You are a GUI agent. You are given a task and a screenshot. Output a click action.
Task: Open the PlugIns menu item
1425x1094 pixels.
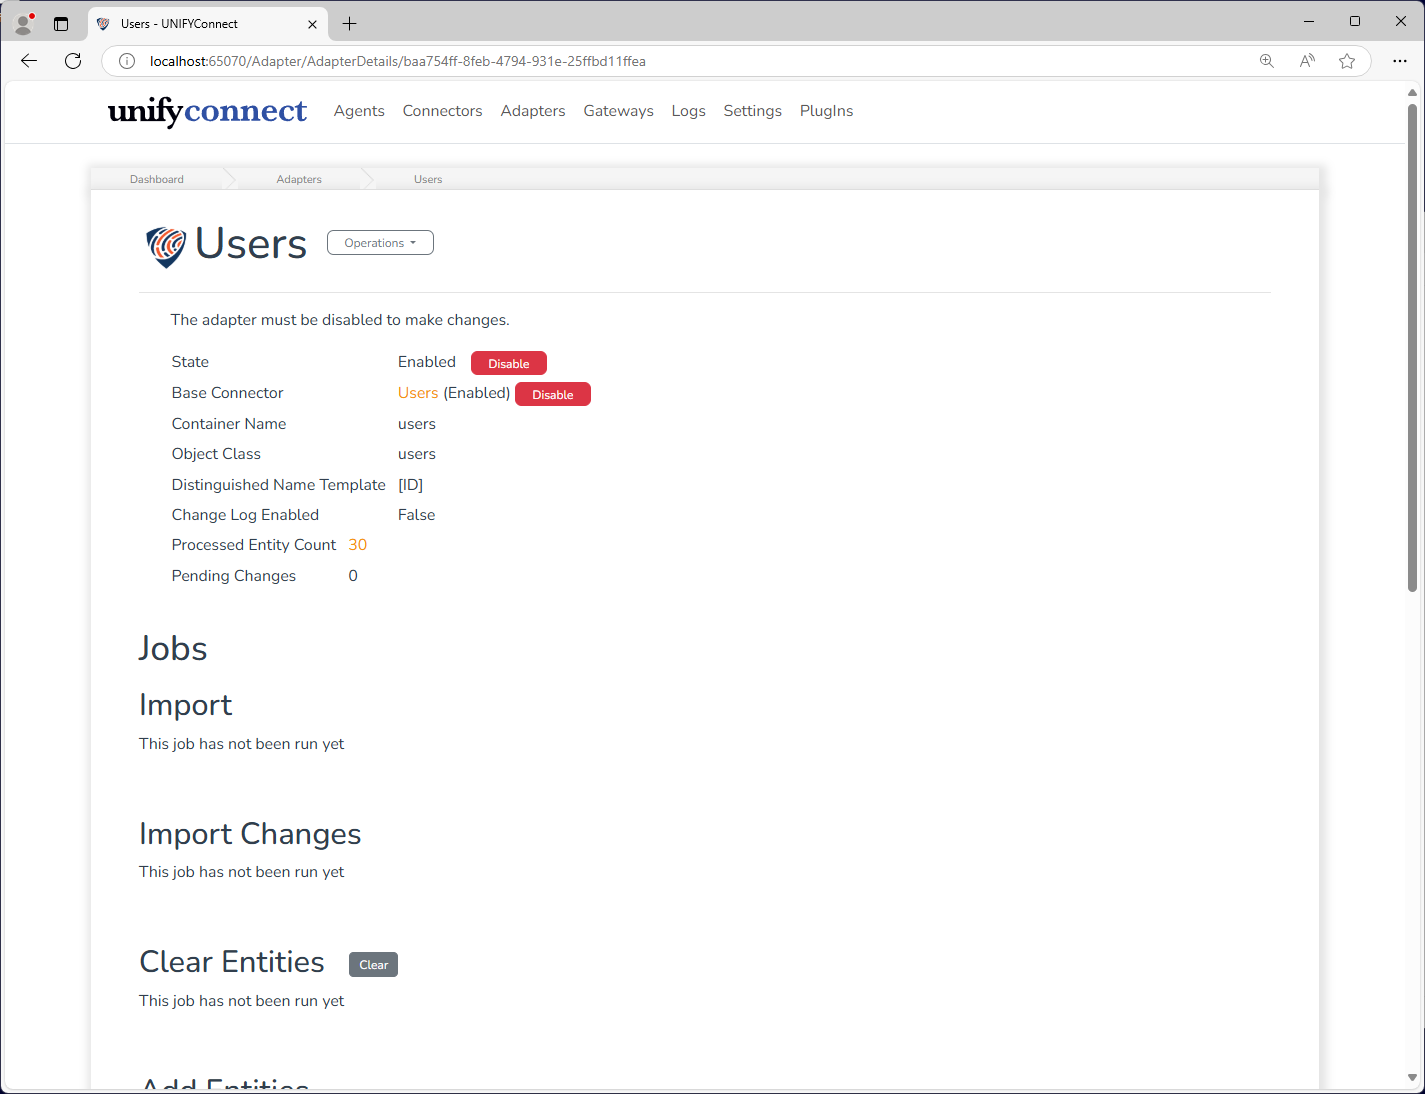tap(827, 111)
